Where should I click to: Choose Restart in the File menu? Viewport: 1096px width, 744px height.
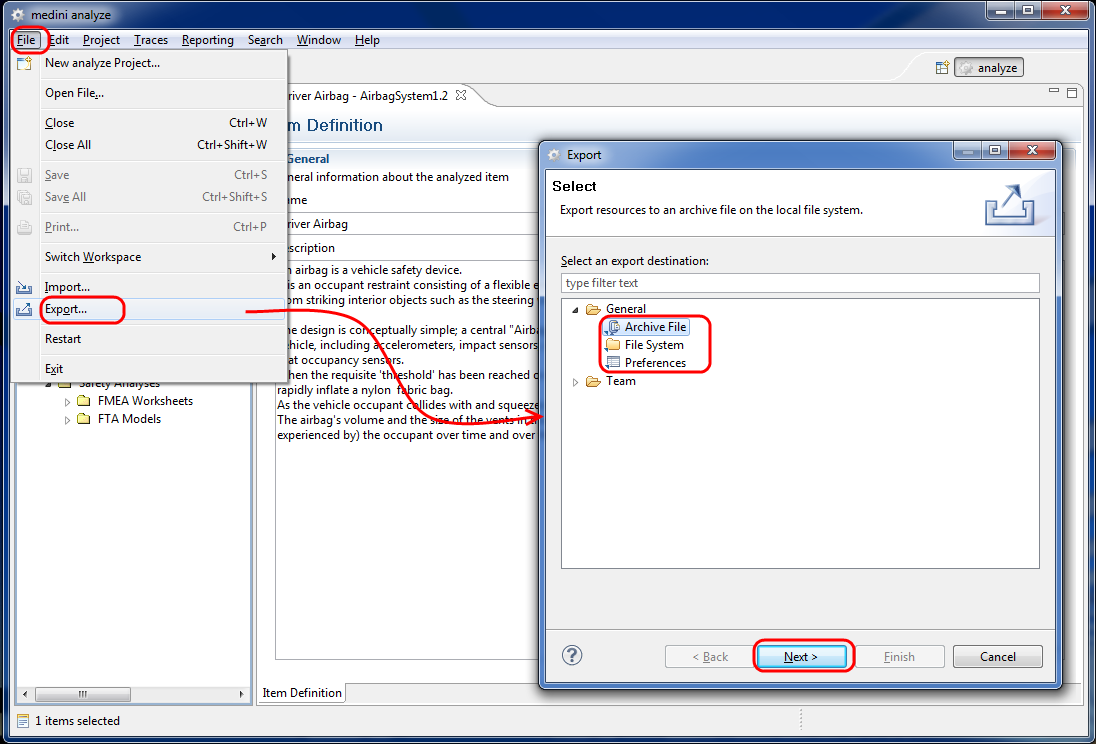(x=150, y=339)
